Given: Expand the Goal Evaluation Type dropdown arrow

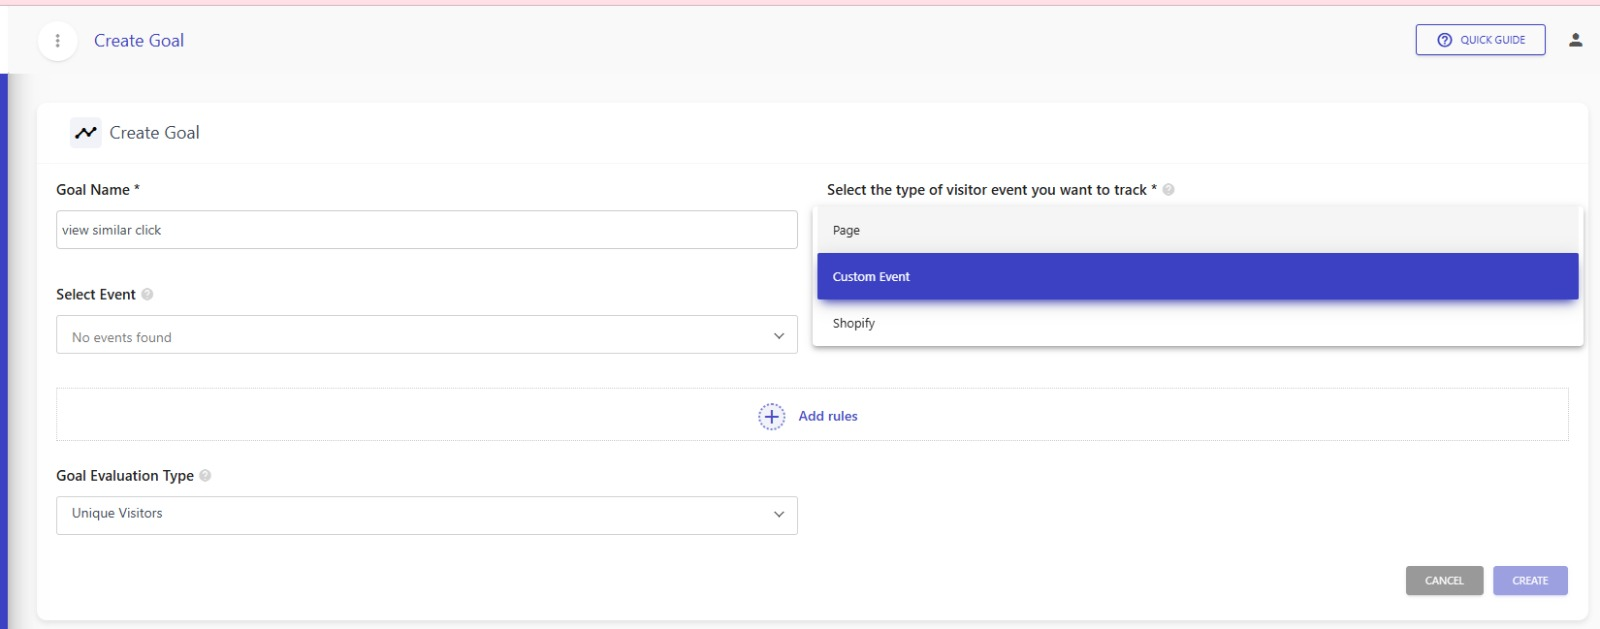Looking at the screenshot, I should (778, 514).
